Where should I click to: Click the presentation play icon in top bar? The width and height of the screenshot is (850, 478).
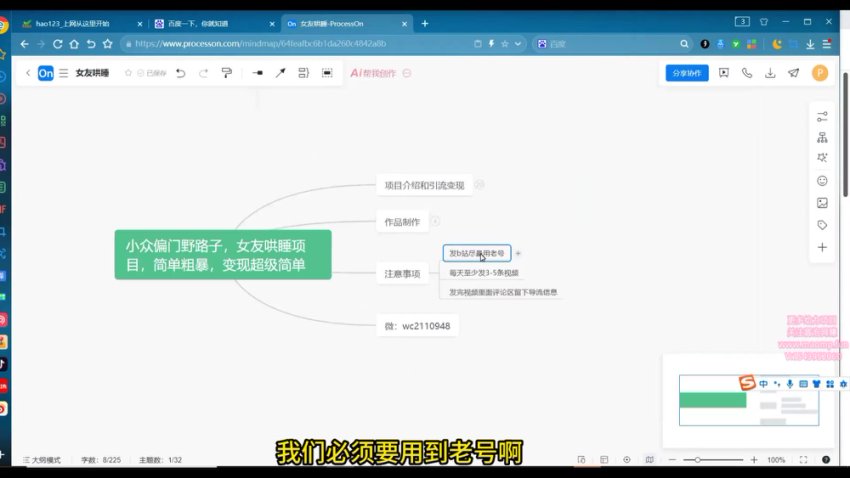[x=723, y=73]
